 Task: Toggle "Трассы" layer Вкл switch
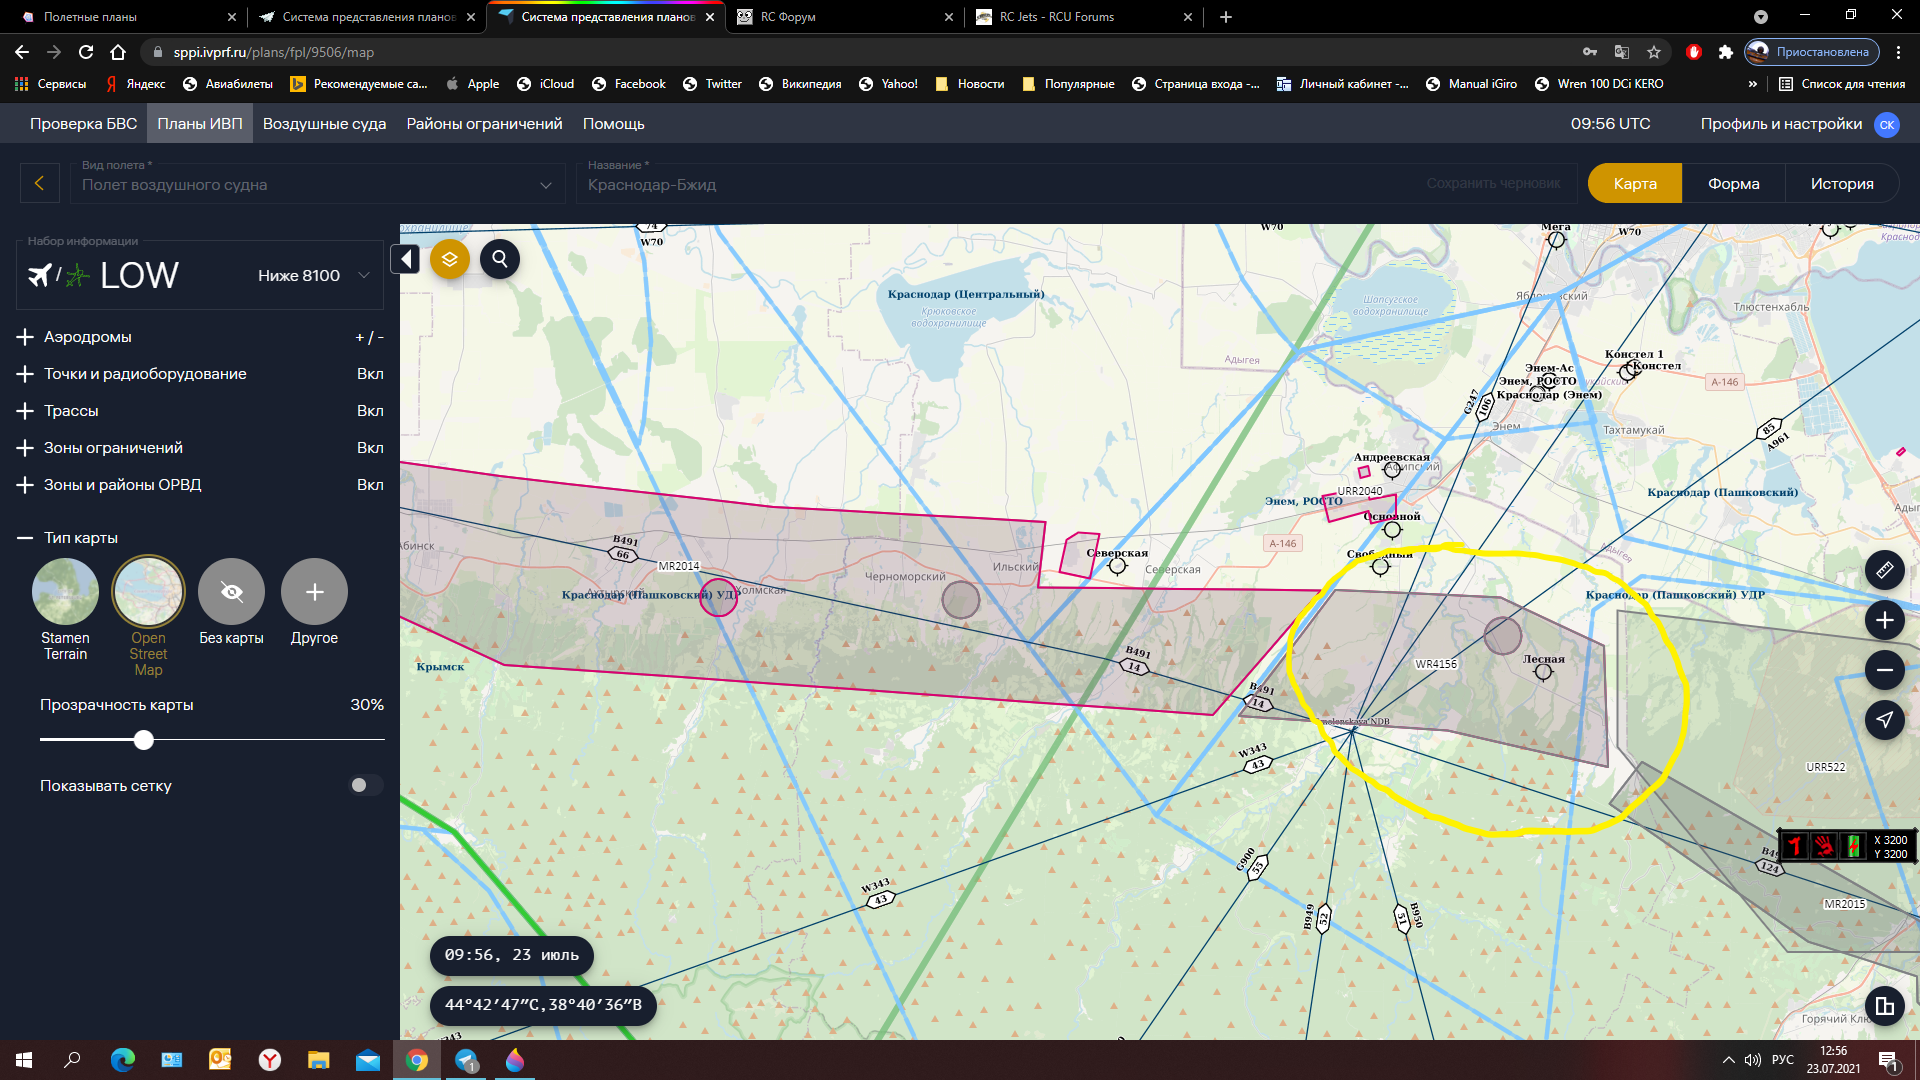pos(370,411)
